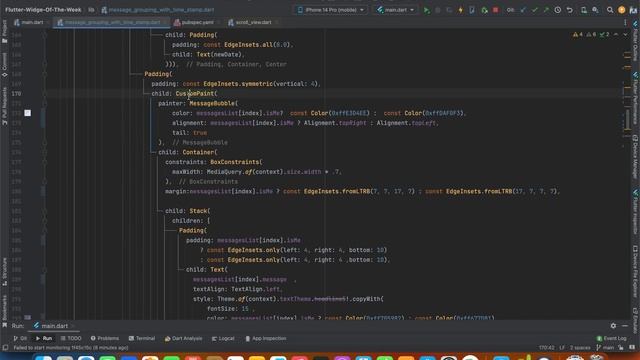Open the Flutter Outline right sidebar

[x=636, y=40]
